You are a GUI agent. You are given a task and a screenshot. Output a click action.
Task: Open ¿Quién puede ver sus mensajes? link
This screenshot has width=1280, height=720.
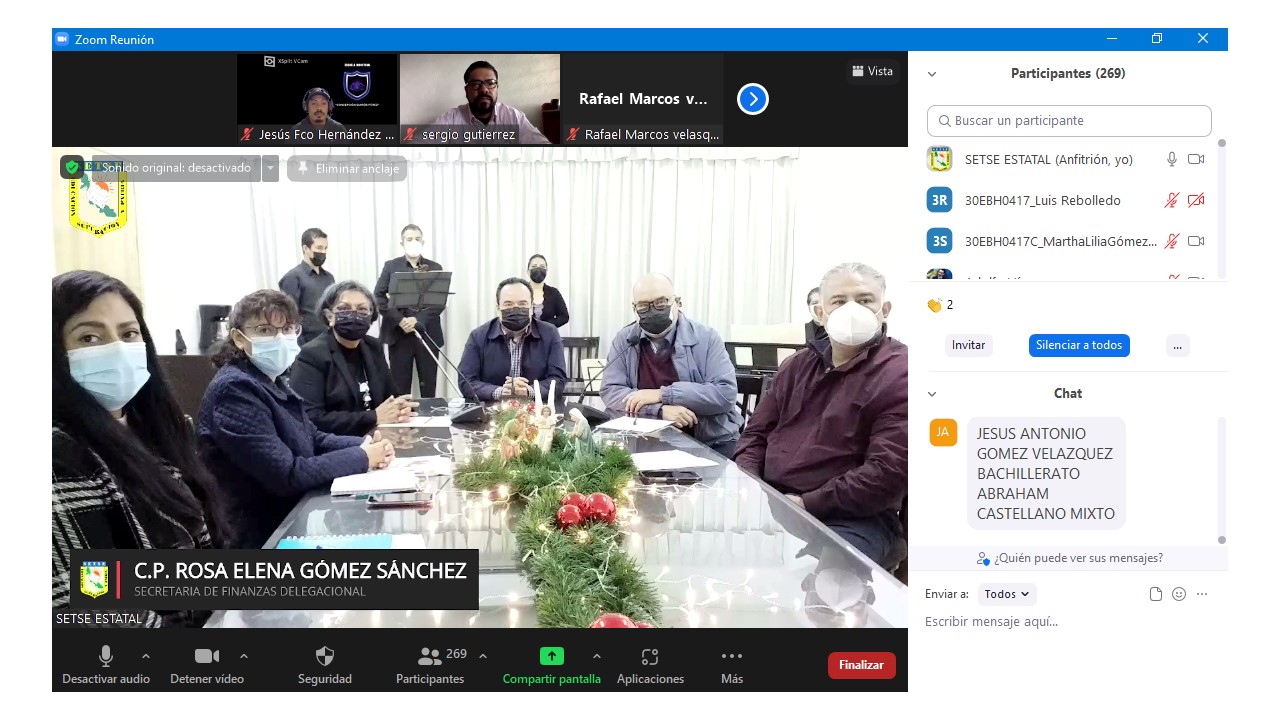tap(1069, 558)
